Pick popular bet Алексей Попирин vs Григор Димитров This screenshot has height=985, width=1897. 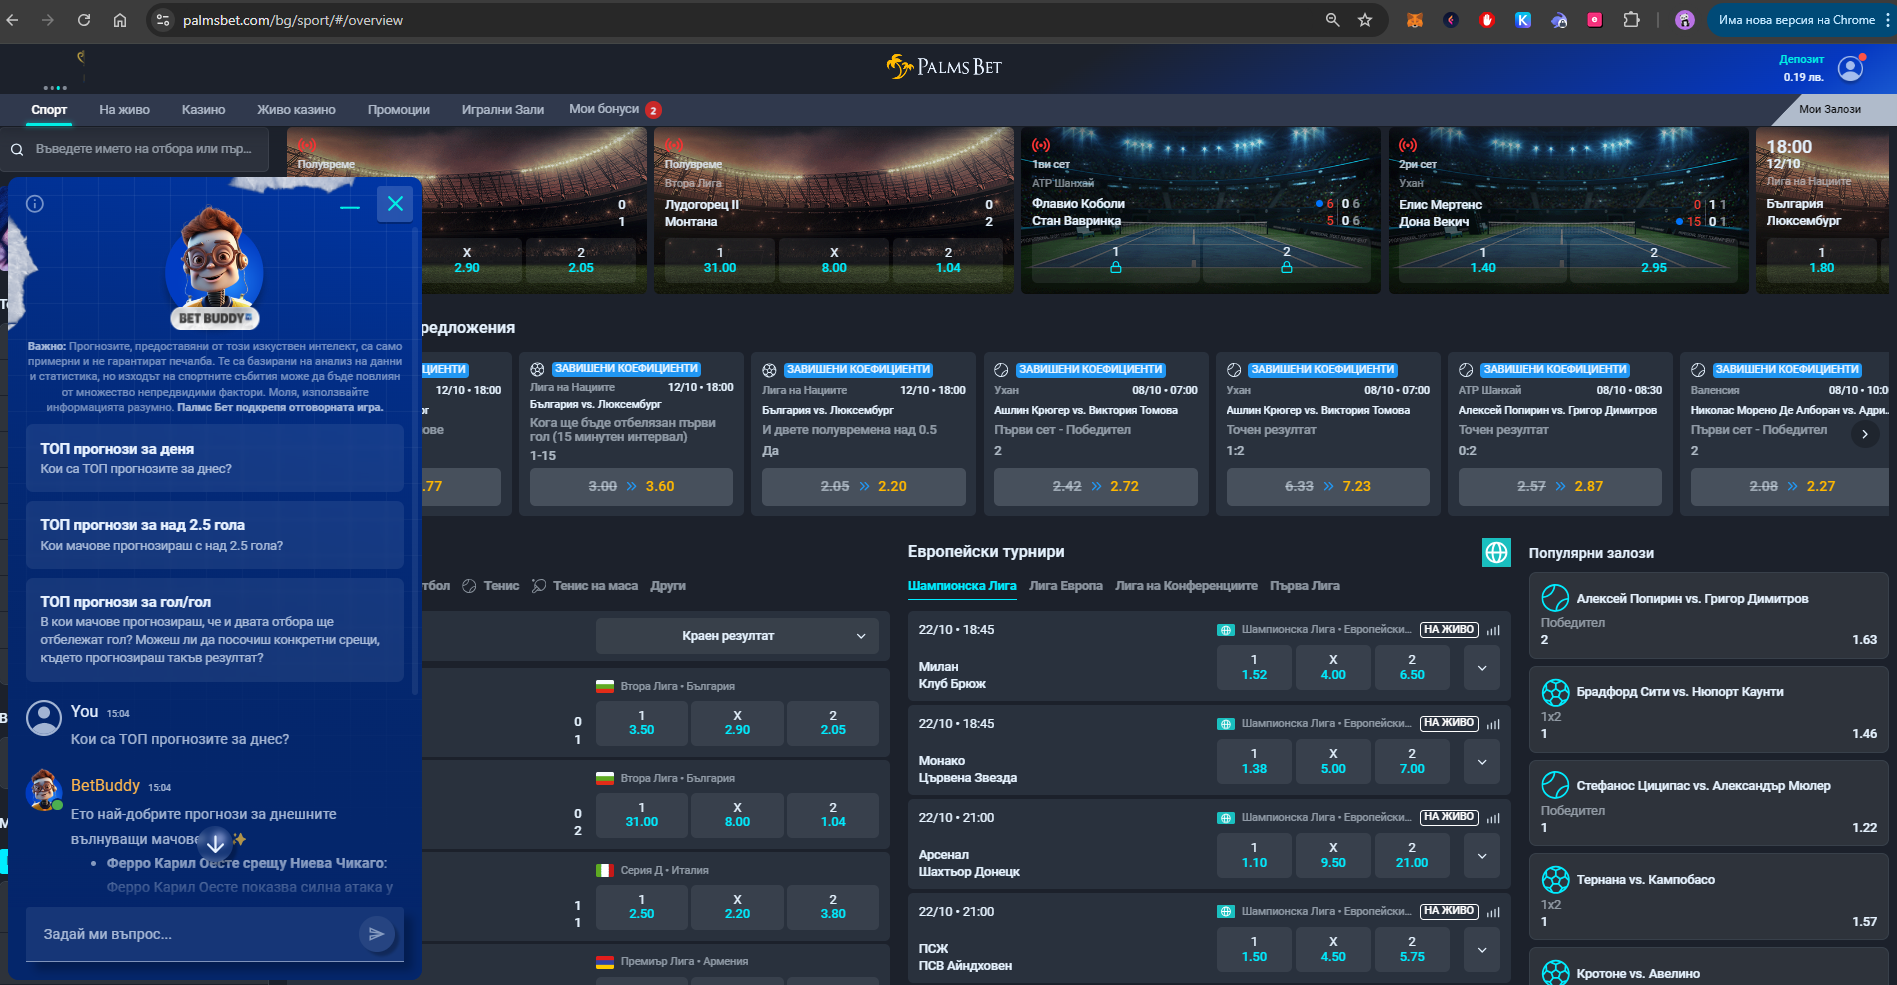point(1708,616)
